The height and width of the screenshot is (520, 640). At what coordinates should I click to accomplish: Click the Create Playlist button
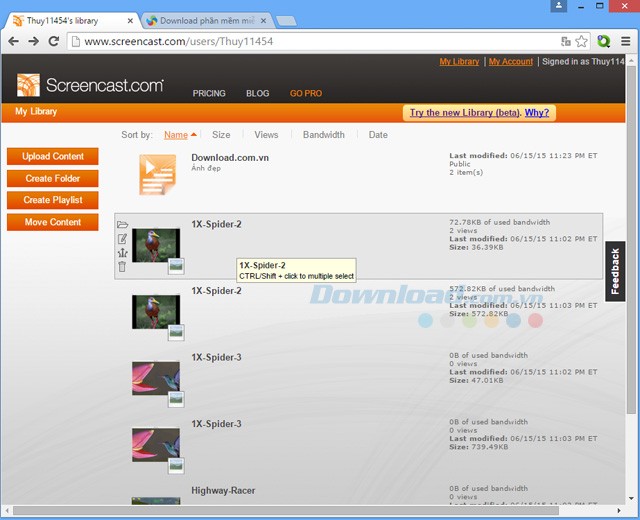pos(53,200)
